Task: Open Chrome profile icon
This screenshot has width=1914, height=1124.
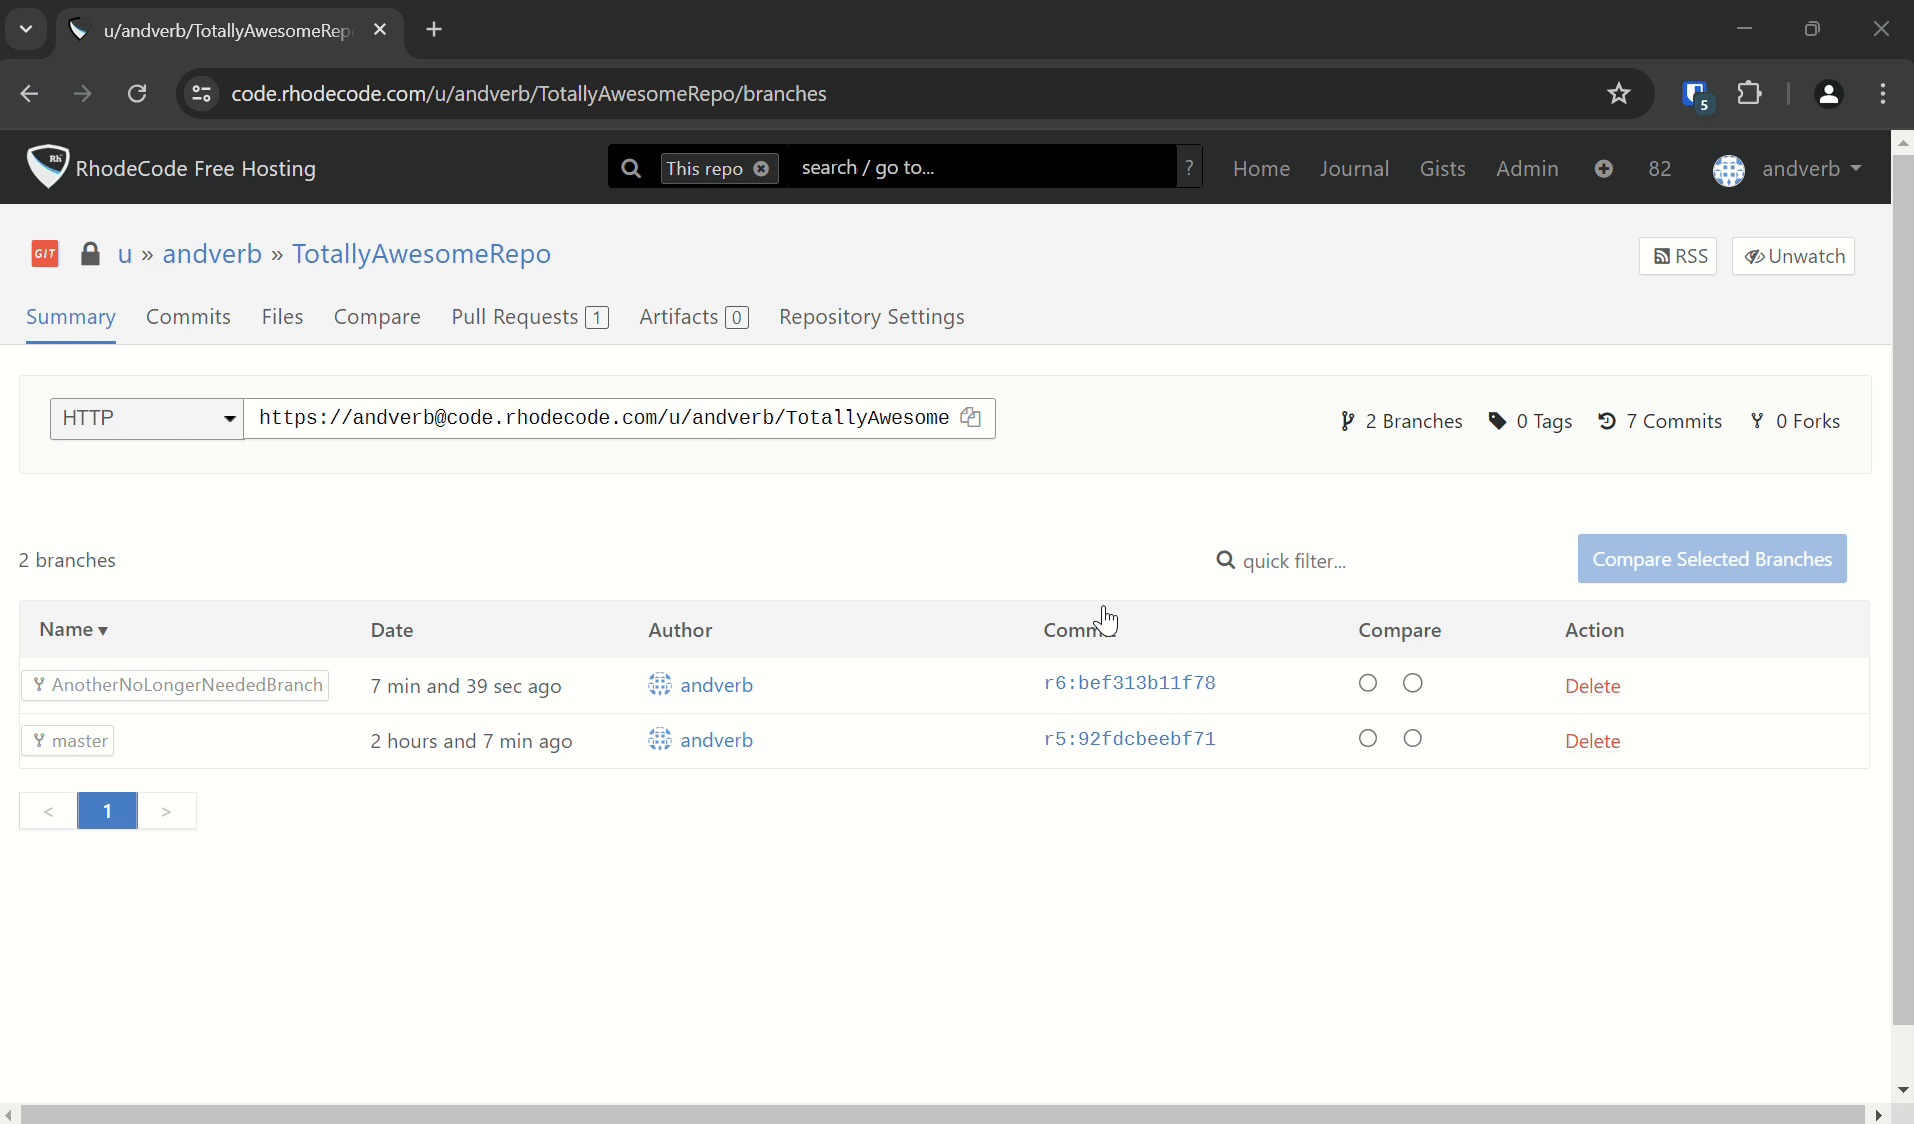Action: pos(1829,94)
